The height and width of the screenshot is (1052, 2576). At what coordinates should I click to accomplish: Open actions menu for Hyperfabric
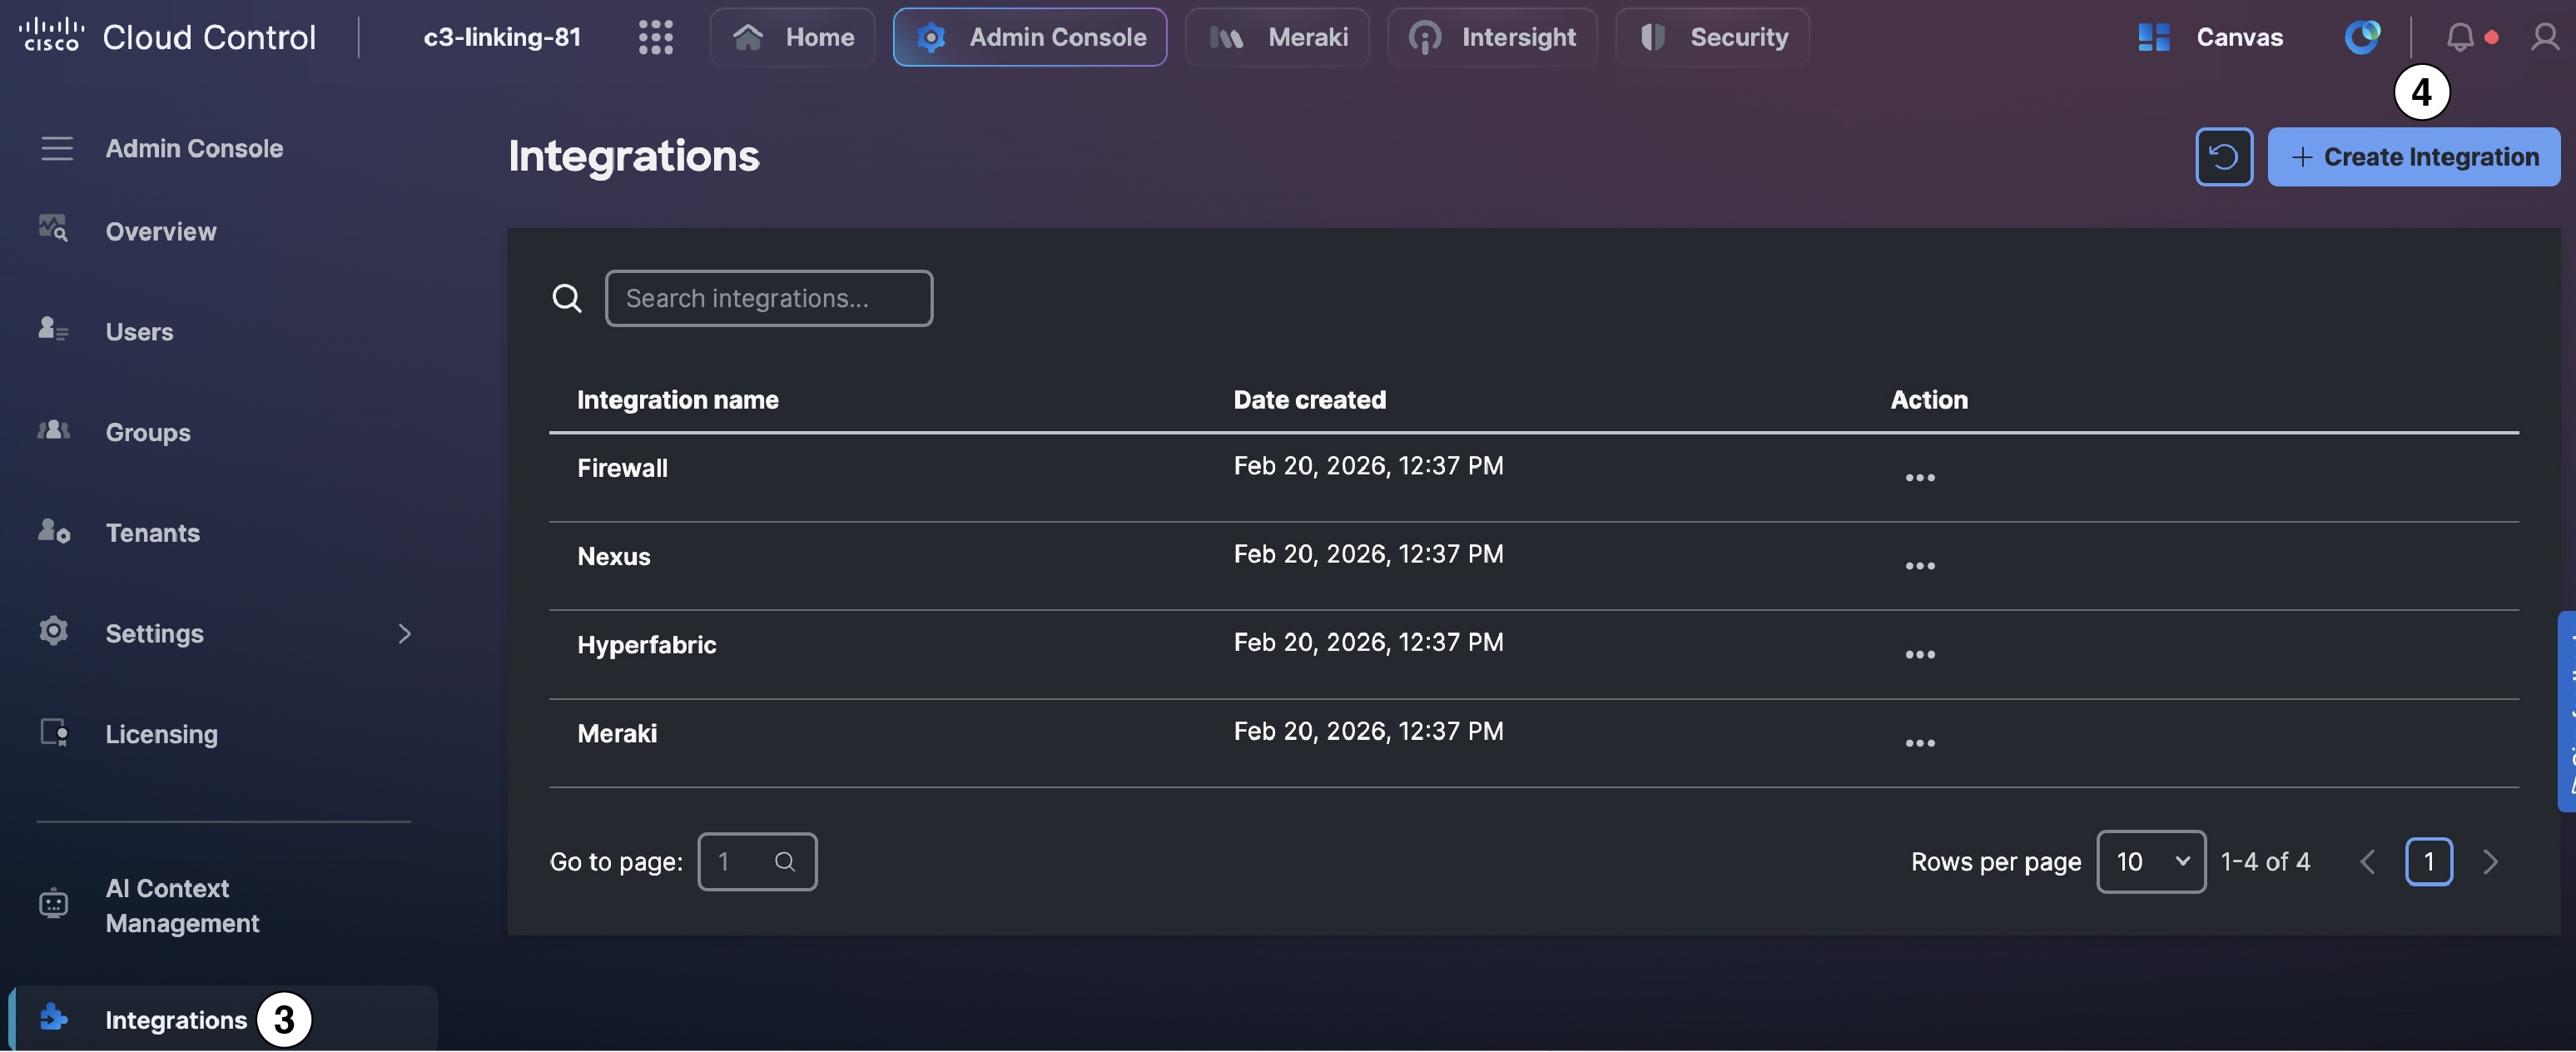click(x=1919, y=654)
